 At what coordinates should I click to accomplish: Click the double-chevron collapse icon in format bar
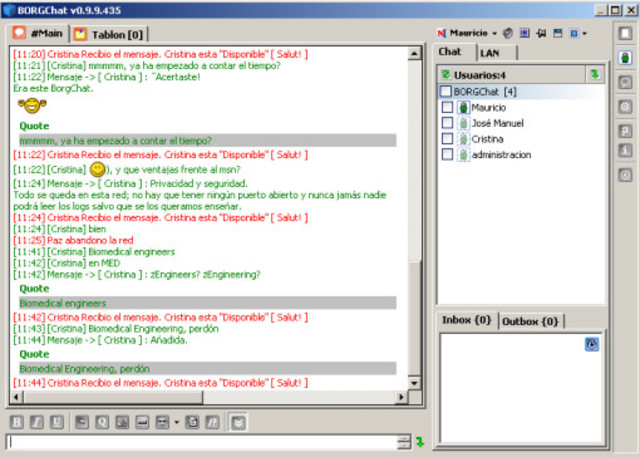point(238,422)
